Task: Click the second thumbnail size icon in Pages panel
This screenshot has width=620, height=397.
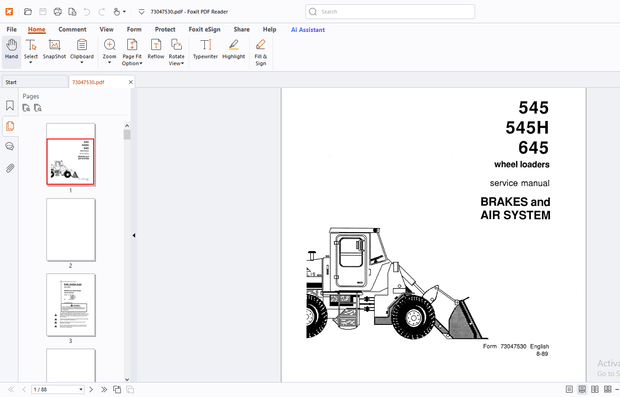Action: point(38,108)
